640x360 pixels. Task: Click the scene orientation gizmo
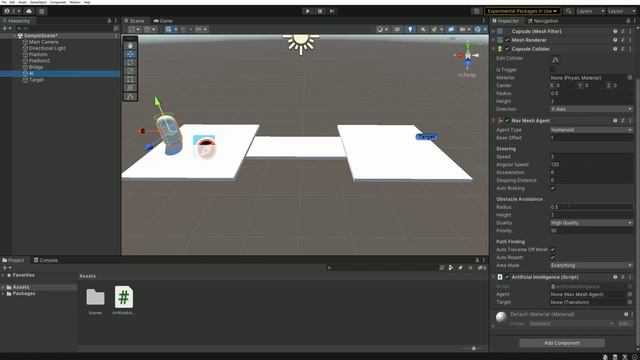[x=468, y=56]
